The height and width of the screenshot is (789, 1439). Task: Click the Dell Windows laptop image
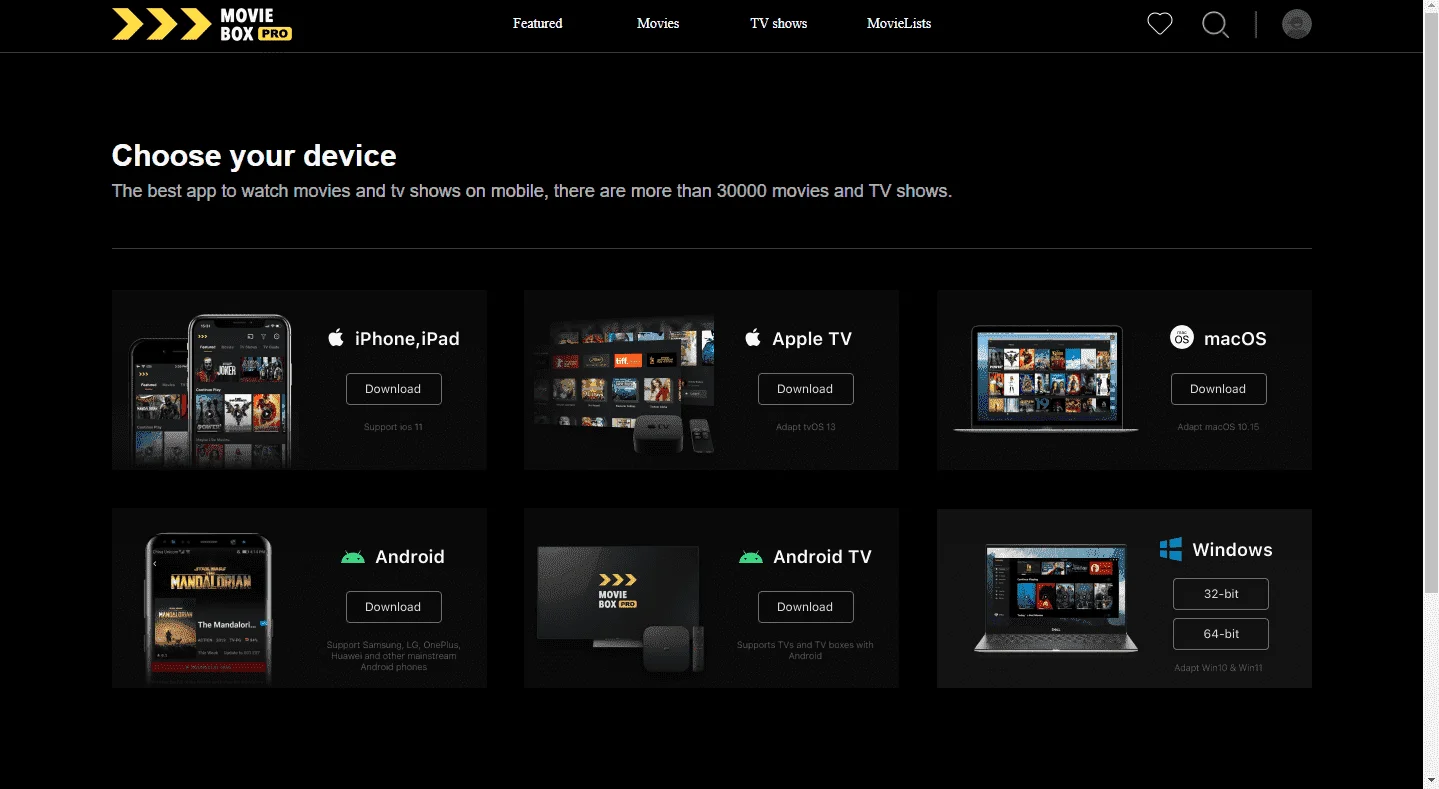1056,598
